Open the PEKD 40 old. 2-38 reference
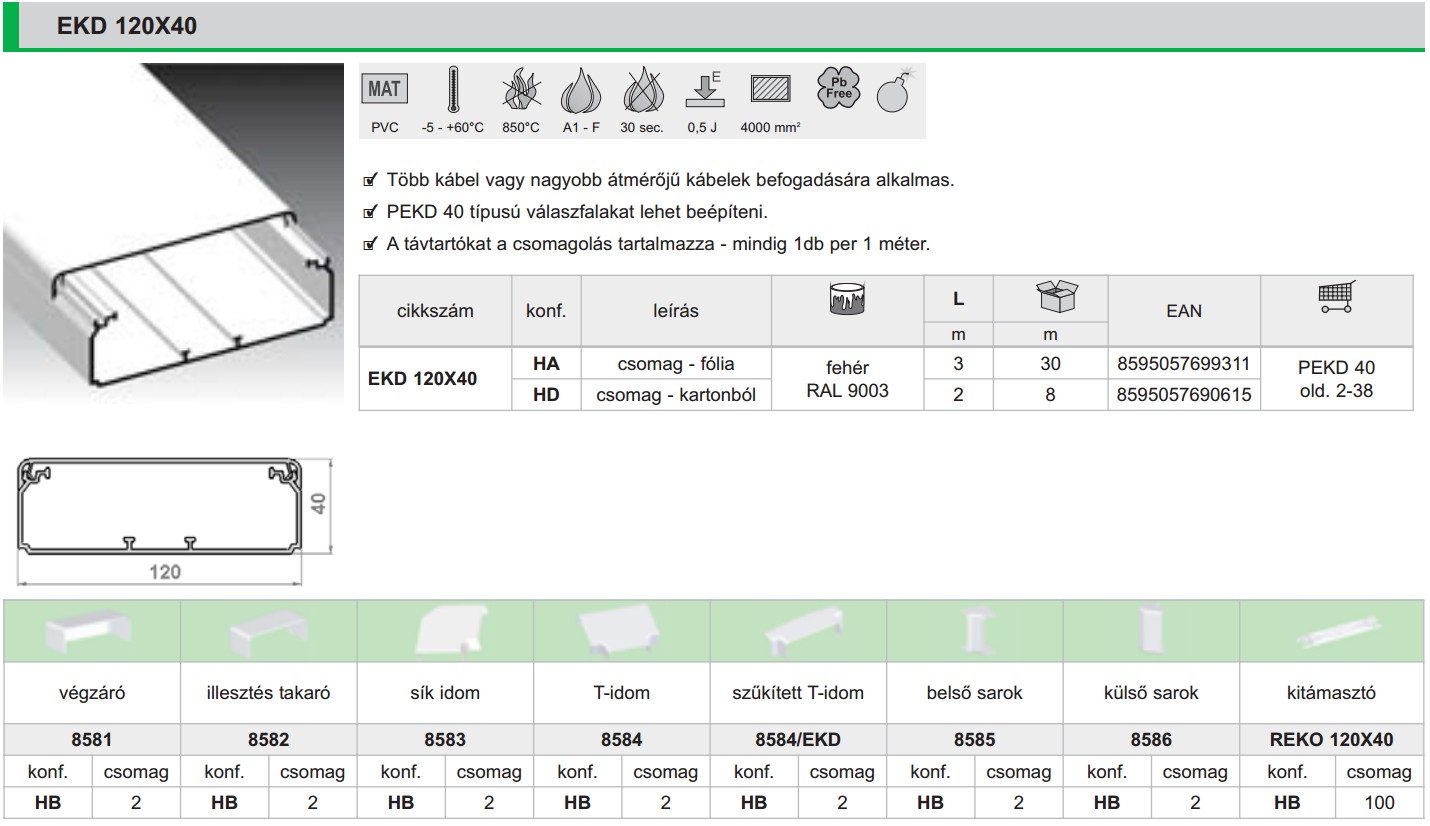The image size is (1430, 826). (x=1336, y=379)
